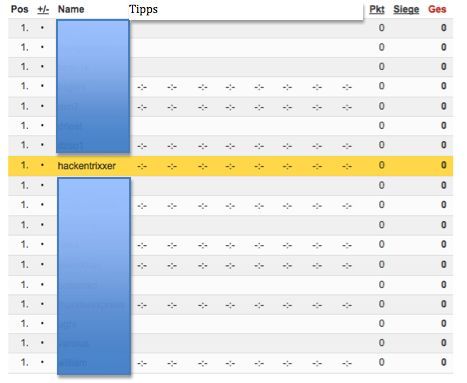Click the Pos column header

(20, 9)
